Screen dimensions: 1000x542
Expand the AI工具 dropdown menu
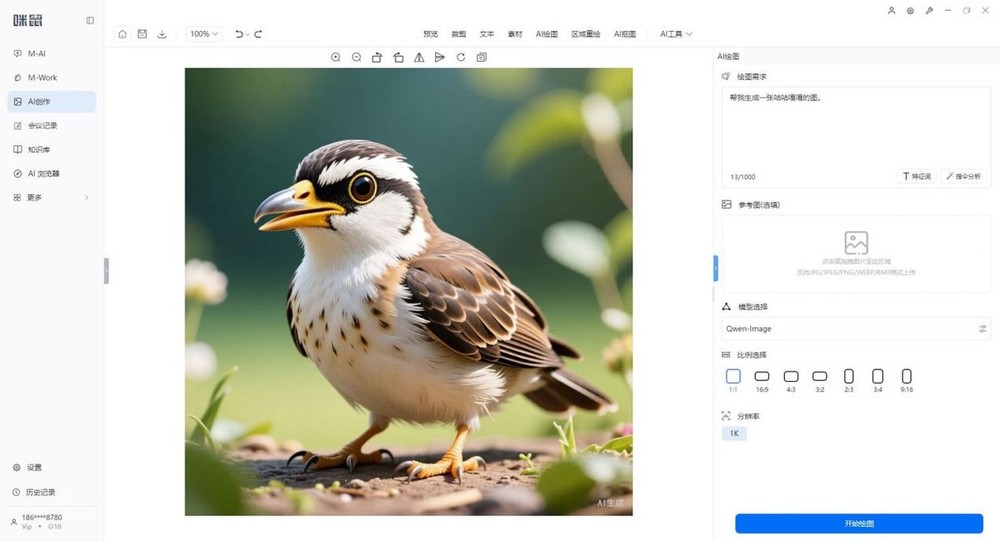pos(675,34)
